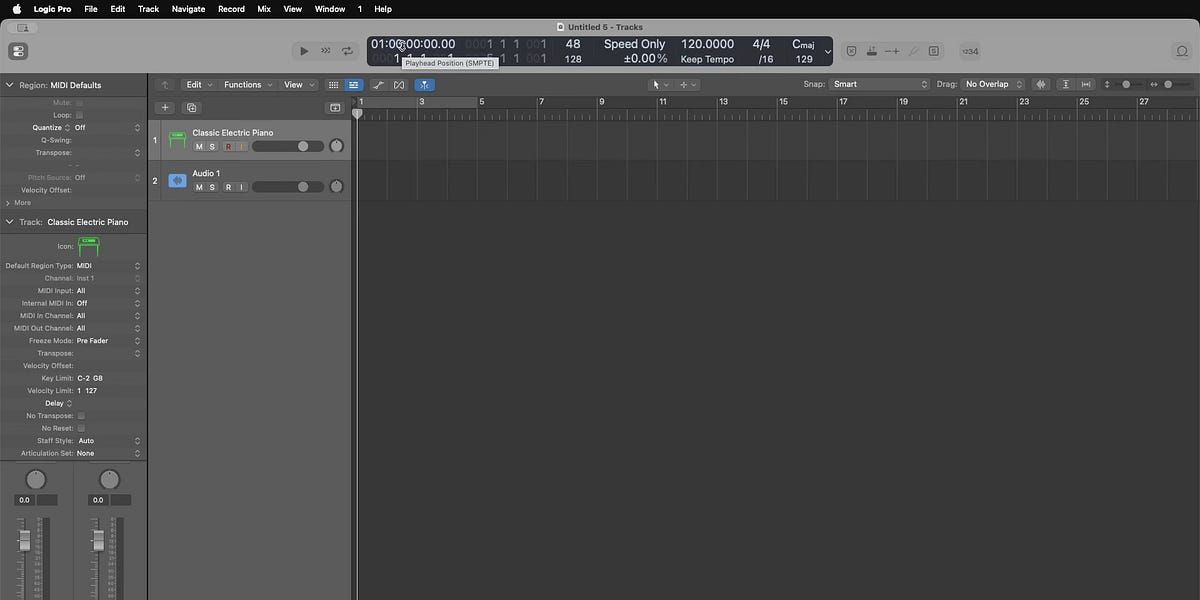Click the Global Tracks button
1200x600 pixels.
pos(335,108)
